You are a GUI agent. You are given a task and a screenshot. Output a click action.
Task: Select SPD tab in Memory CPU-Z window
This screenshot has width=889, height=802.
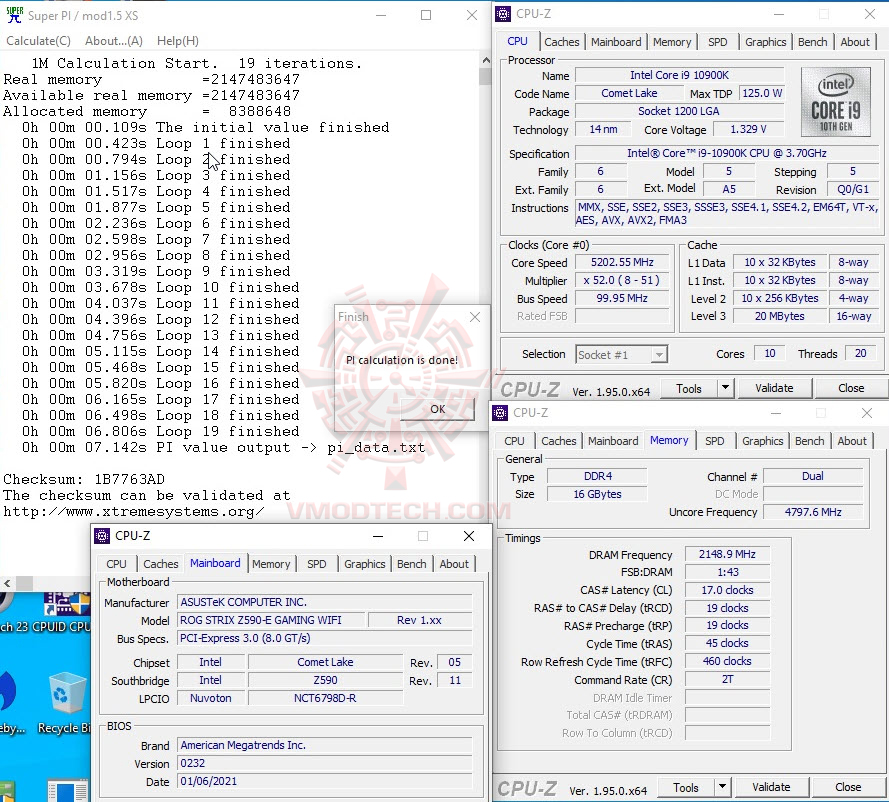(x=714, y=441)
